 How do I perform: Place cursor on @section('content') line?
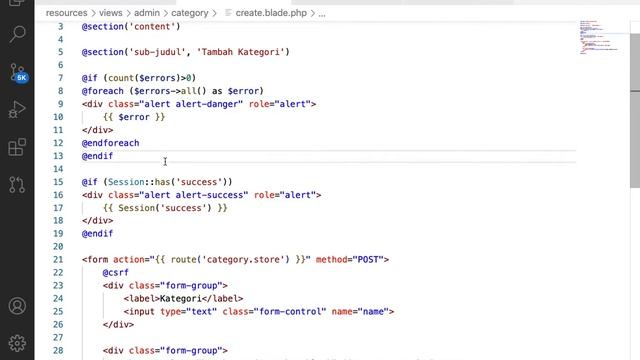point(131,27)
